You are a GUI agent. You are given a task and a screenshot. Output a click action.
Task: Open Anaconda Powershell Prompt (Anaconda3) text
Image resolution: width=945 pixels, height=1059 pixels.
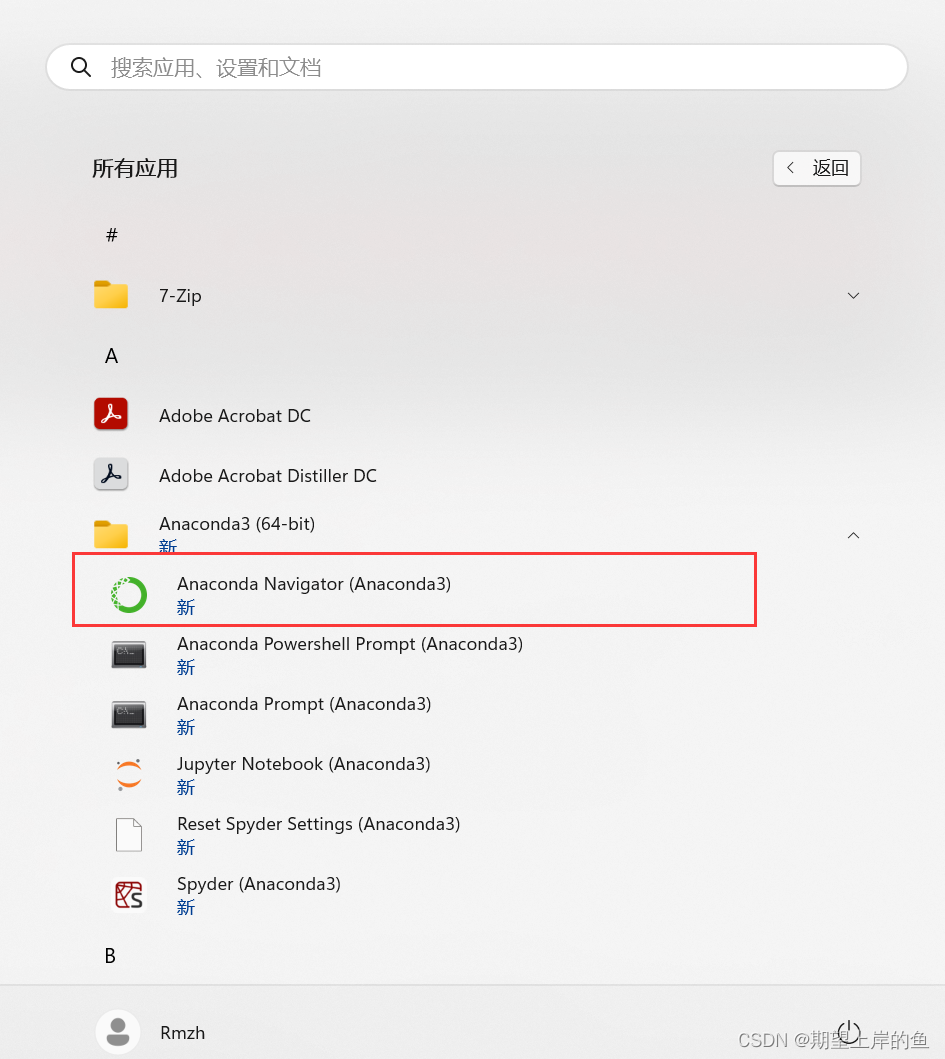pos(350,644)
